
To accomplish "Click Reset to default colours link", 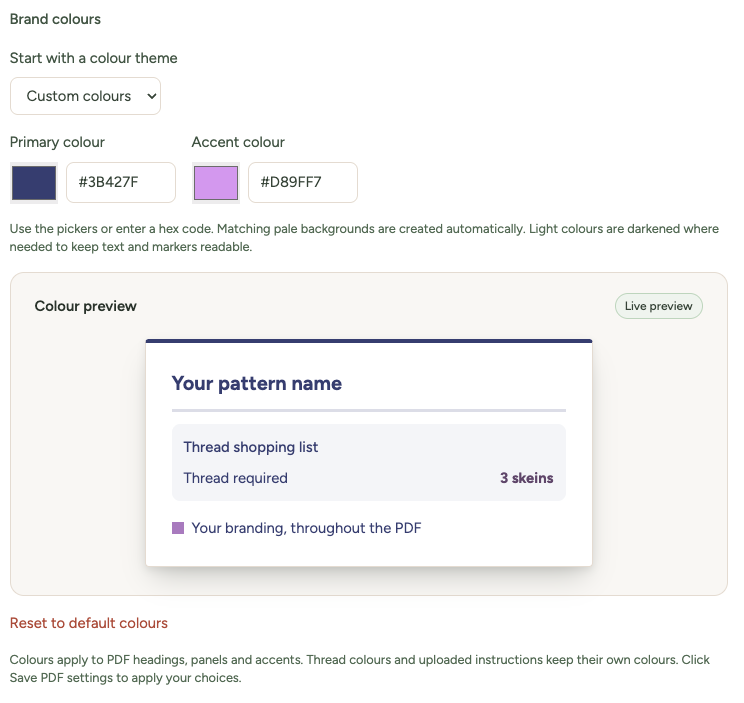I will click(x=89, y=623).
